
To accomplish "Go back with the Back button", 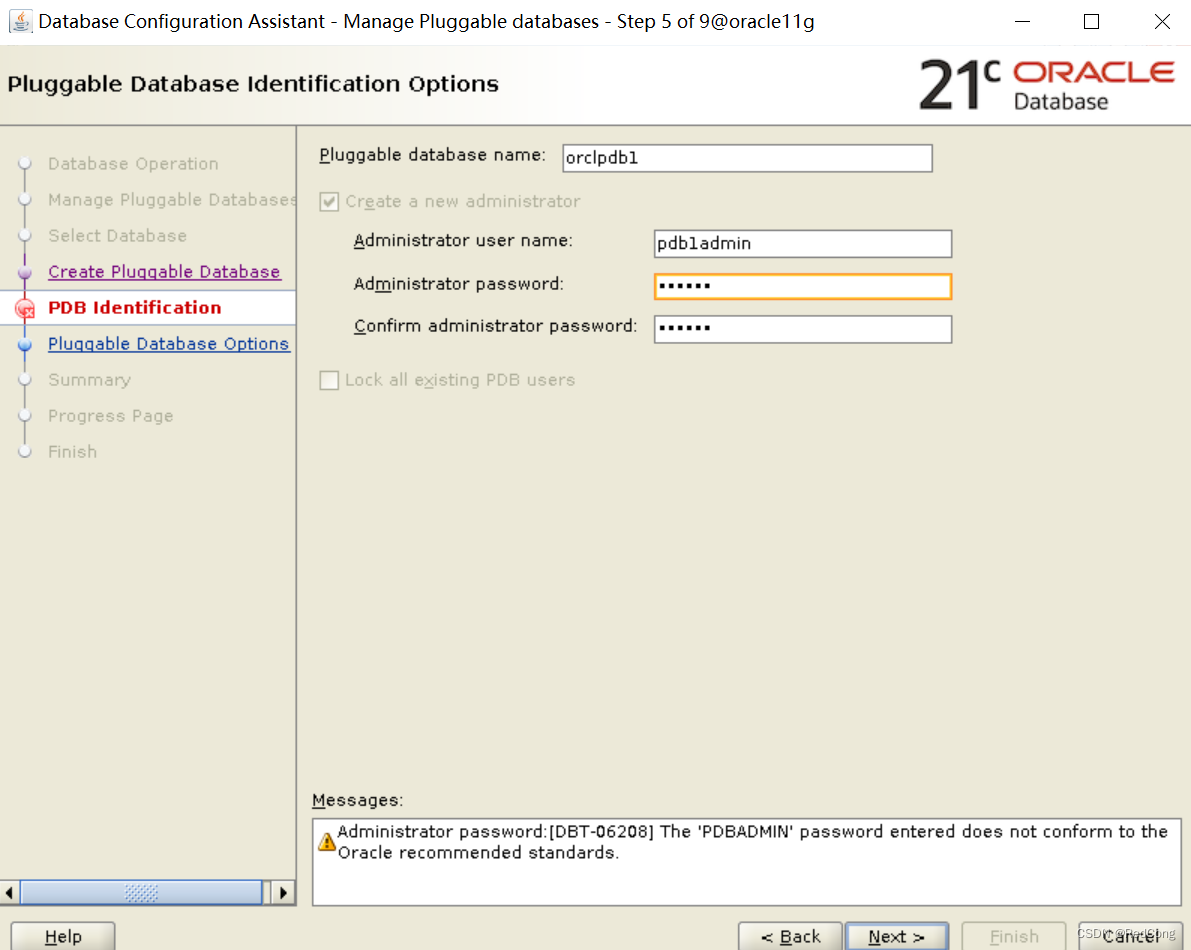I will tap(790, 936).
